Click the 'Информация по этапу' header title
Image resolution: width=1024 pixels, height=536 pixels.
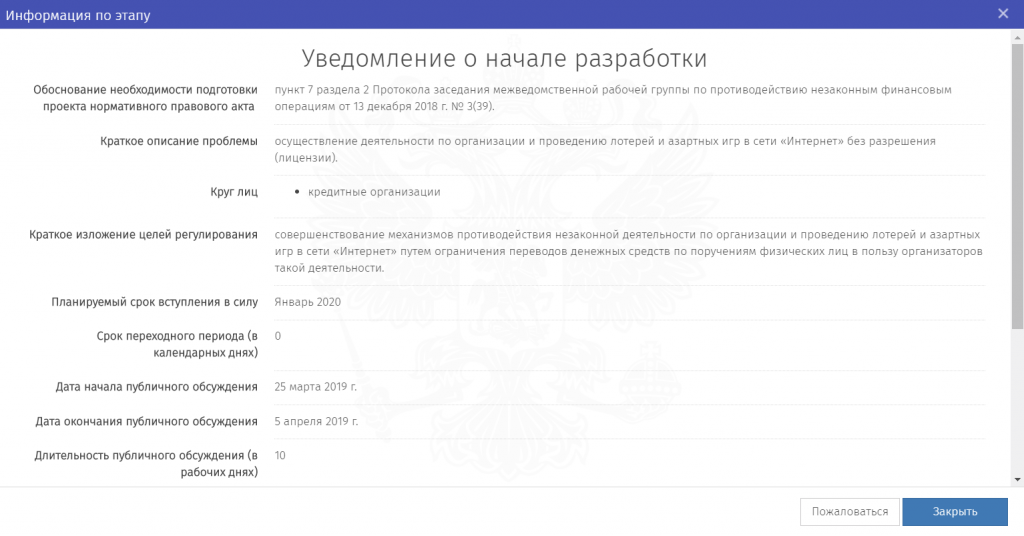79,14
